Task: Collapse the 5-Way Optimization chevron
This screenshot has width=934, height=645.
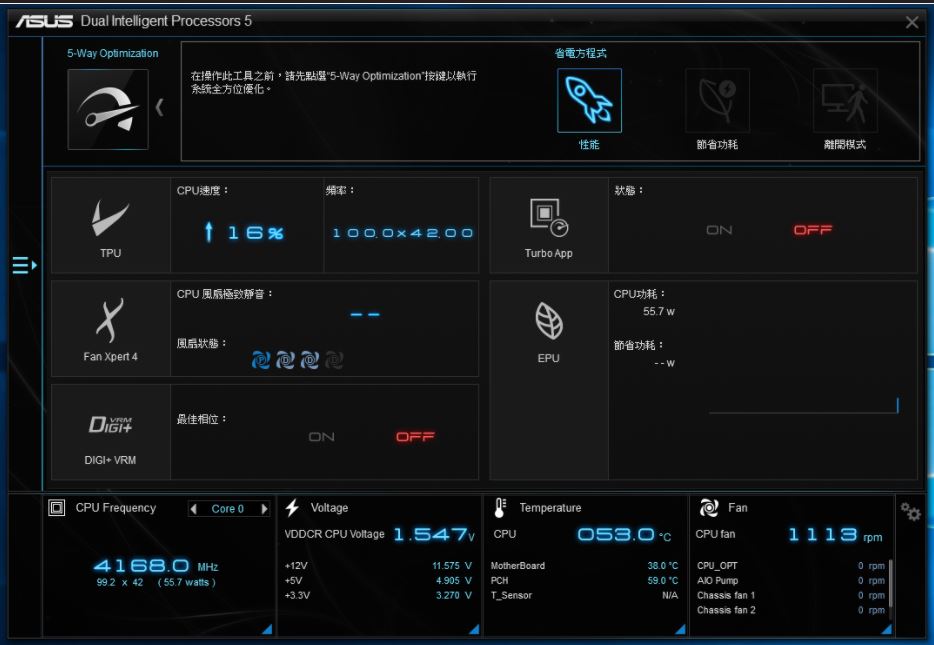Action: pyautogui.click(x=159, y=107)
